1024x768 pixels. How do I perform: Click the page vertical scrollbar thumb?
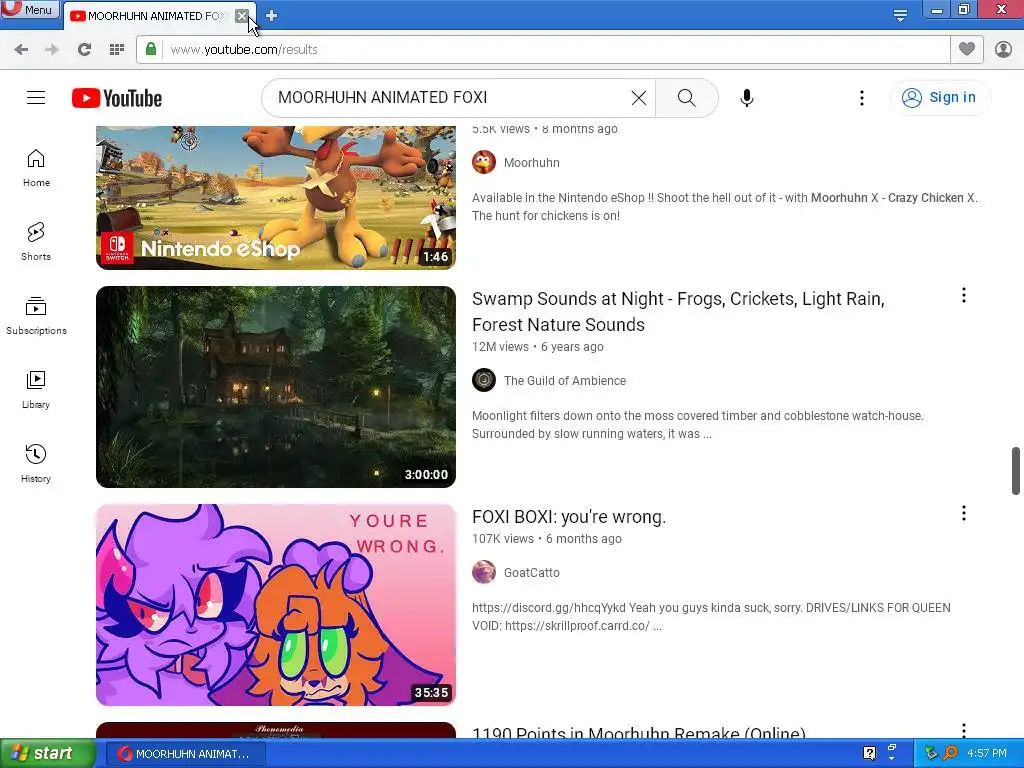pos(1016,471)
